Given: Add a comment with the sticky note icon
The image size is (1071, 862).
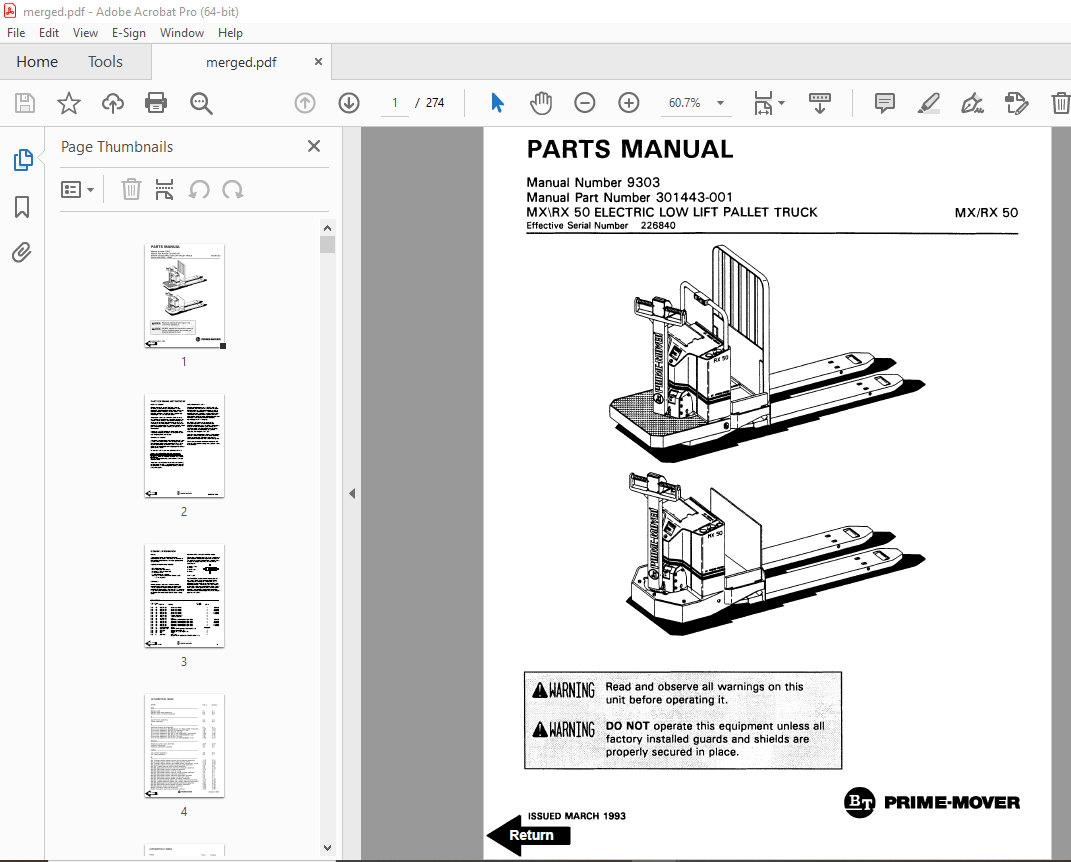Looking at the screenshot, I should click(885, 103).
